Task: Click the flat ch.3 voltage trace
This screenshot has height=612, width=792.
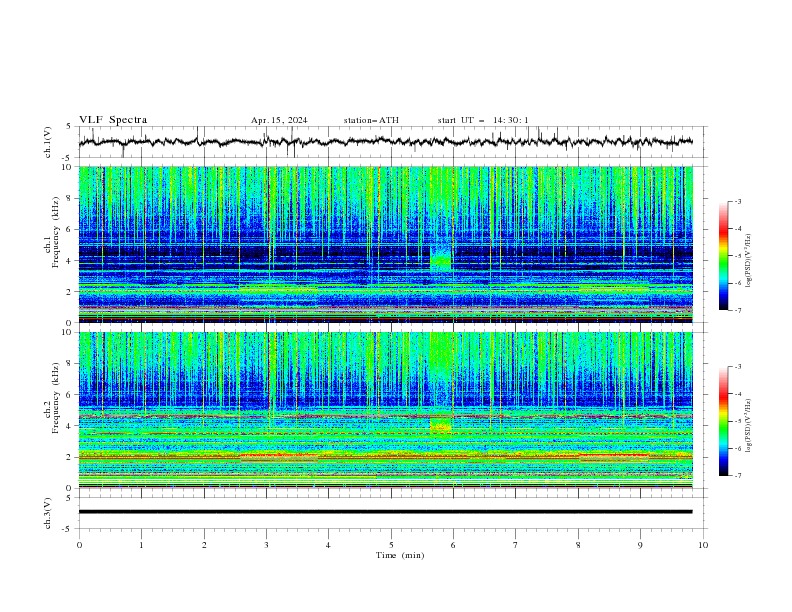Action: [x=385, y=512]
